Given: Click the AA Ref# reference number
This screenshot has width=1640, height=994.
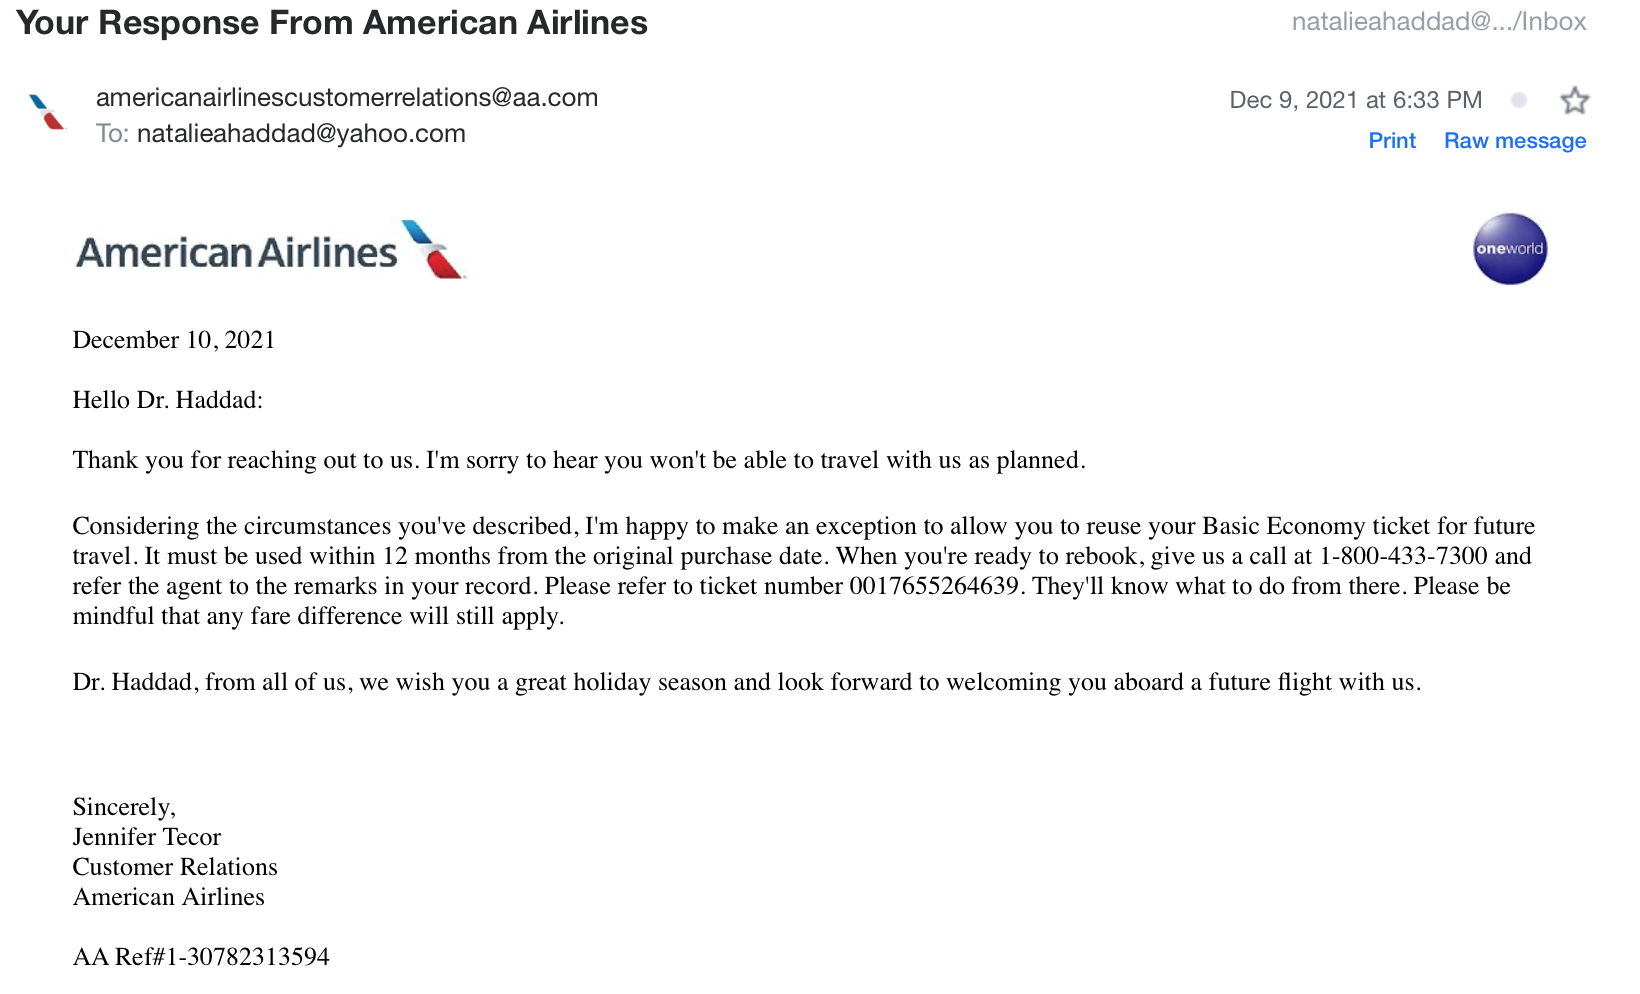Looking at the screenshot, I should tap(201, 957).
